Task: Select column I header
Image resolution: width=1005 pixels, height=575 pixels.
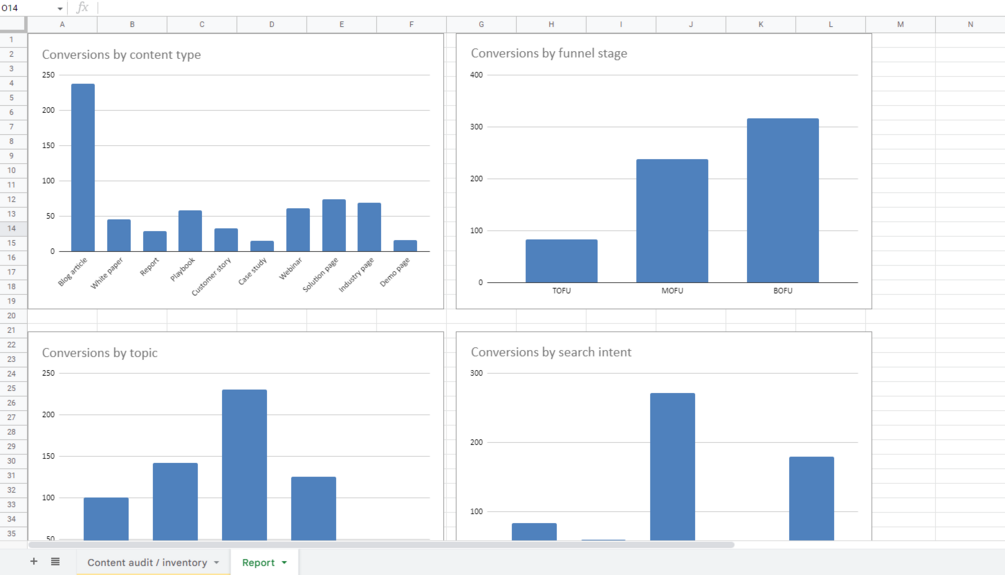Action: pos(621,24)
